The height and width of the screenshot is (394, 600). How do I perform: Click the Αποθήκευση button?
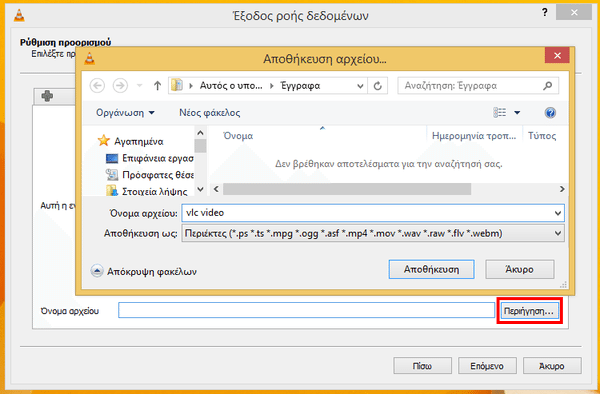coord(432,269)
